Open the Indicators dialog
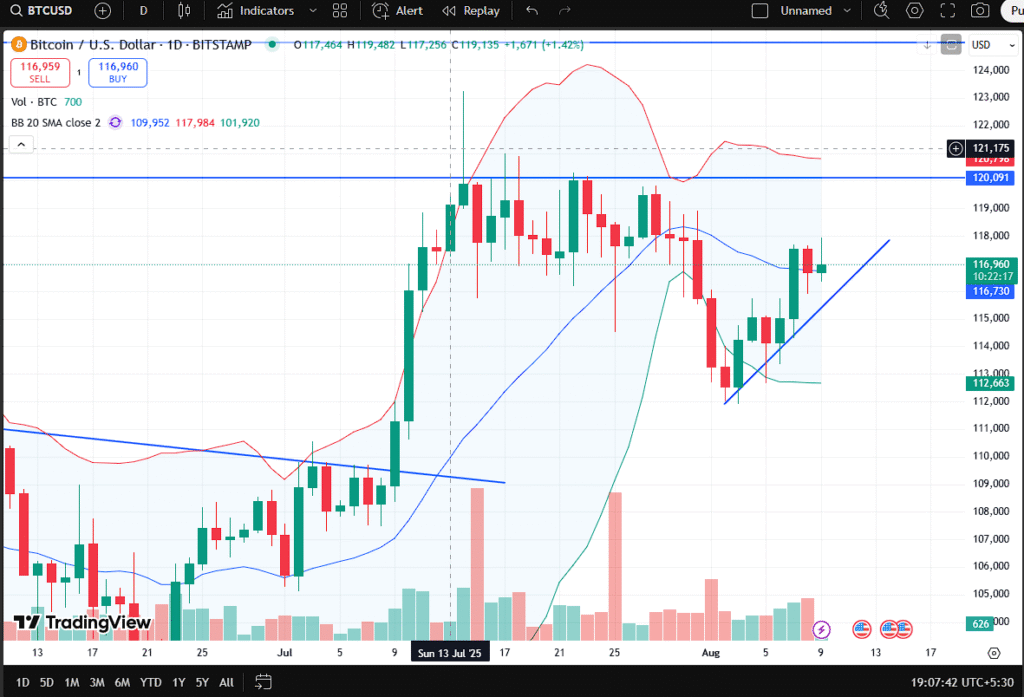This screenshot has height=697, width=1024. [x=255, y=10]
